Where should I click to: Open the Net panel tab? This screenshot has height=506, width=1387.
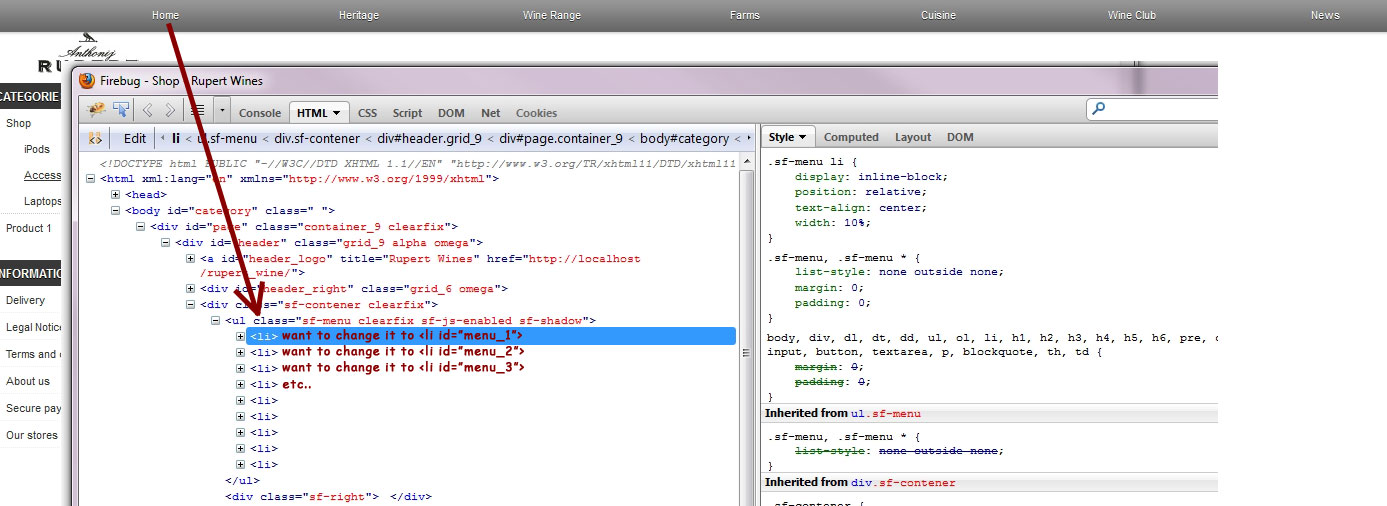click(490, 113)
